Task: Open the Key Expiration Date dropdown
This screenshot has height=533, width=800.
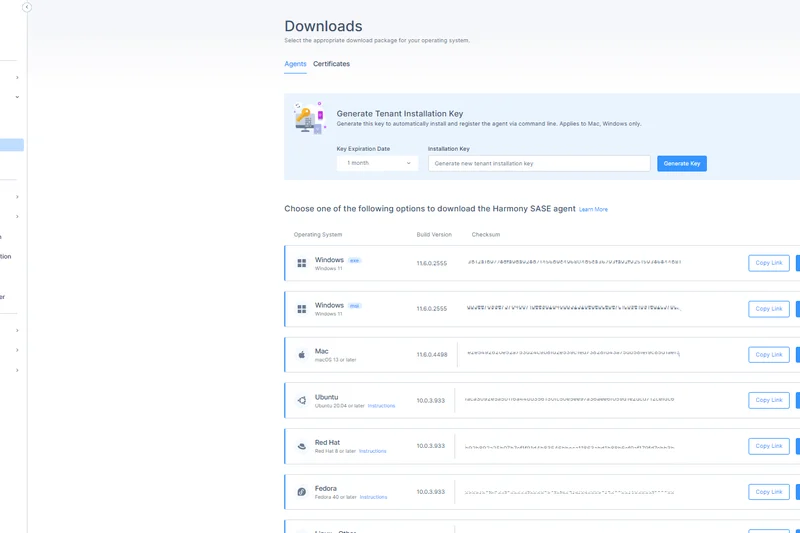Action: 377,163
